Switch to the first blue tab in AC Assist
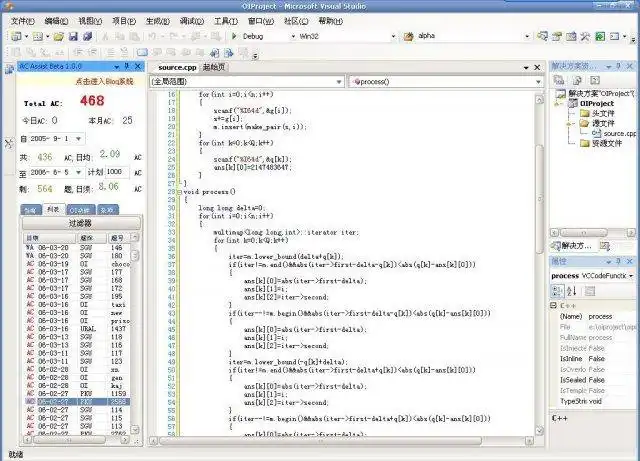 pyautogui.click(x=31, y=210)
